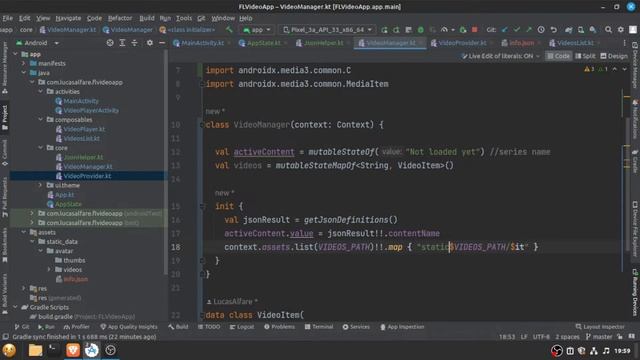Switch to MainActivity.kt editor tab
Image resolution: width=640 pixels, height=360 pixels.
pos(202,43)
